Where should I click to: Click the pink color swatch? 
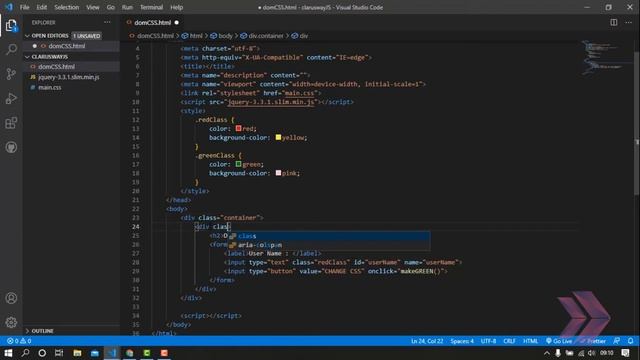[278, 173]
